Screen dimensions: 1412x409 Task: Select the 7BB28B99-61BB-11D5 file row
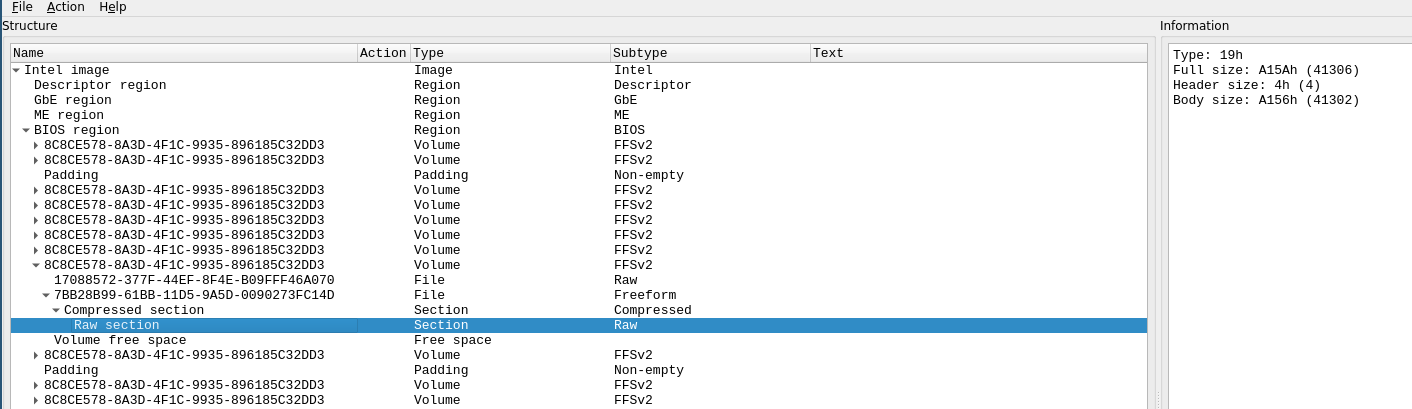click(x=579, y=295)
